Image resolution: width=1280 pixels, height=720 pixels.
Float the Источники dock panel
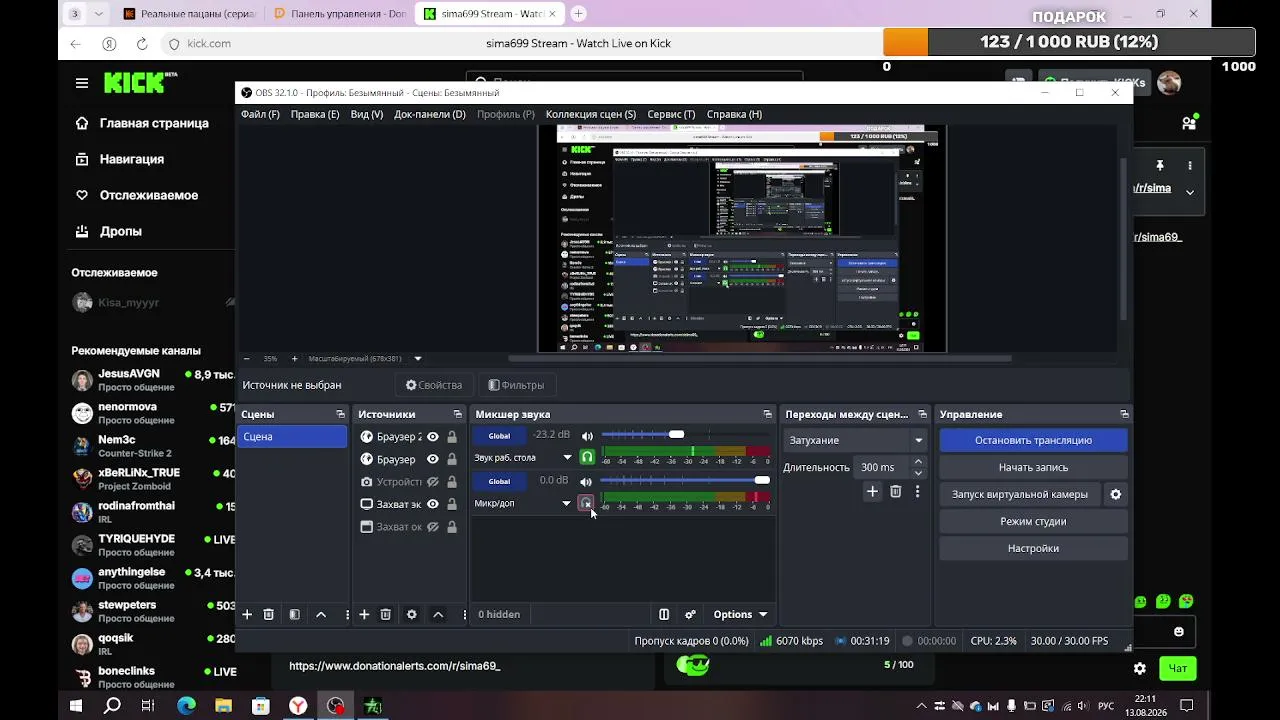pyautogui.click(x=458, y=414)
